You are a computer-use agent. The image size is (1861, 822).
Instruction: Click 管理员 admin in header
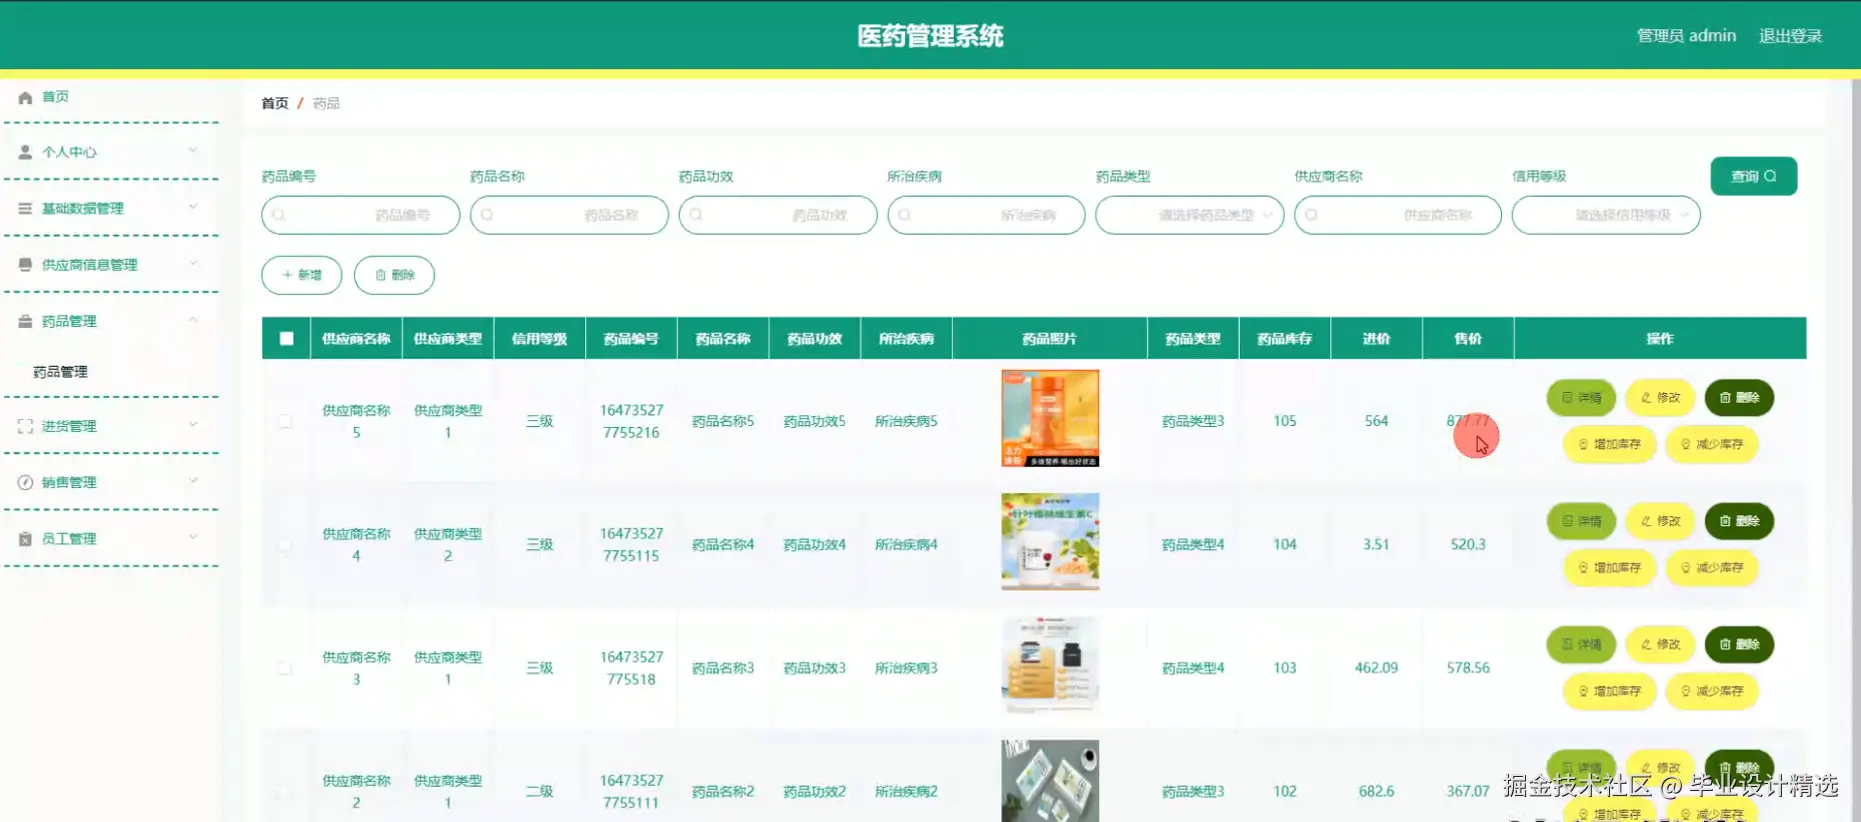(1686, 36)
